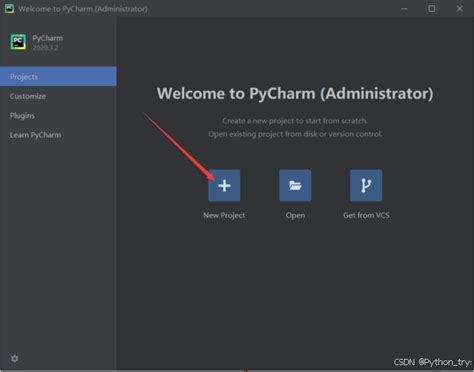Click the New Project label

(x=224, y=215)
